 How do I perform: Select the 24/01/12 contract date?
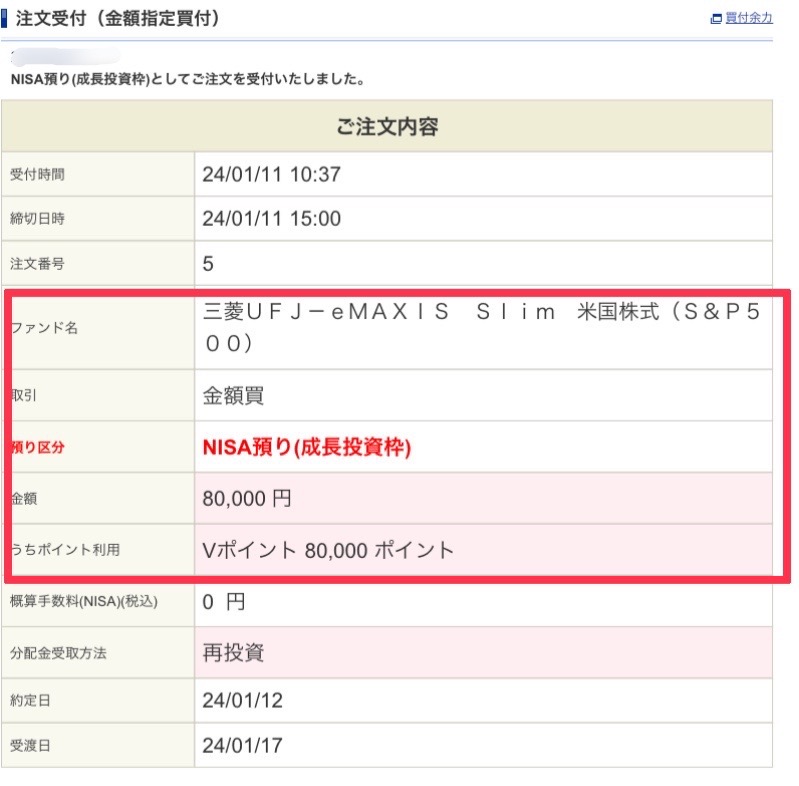[x=243, y=700]
